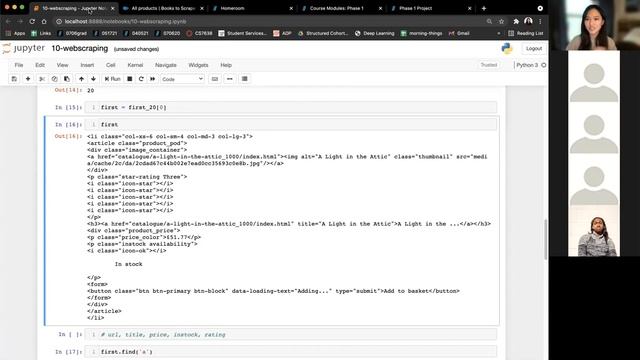Move selected cell up arrow

coord(81,79)
